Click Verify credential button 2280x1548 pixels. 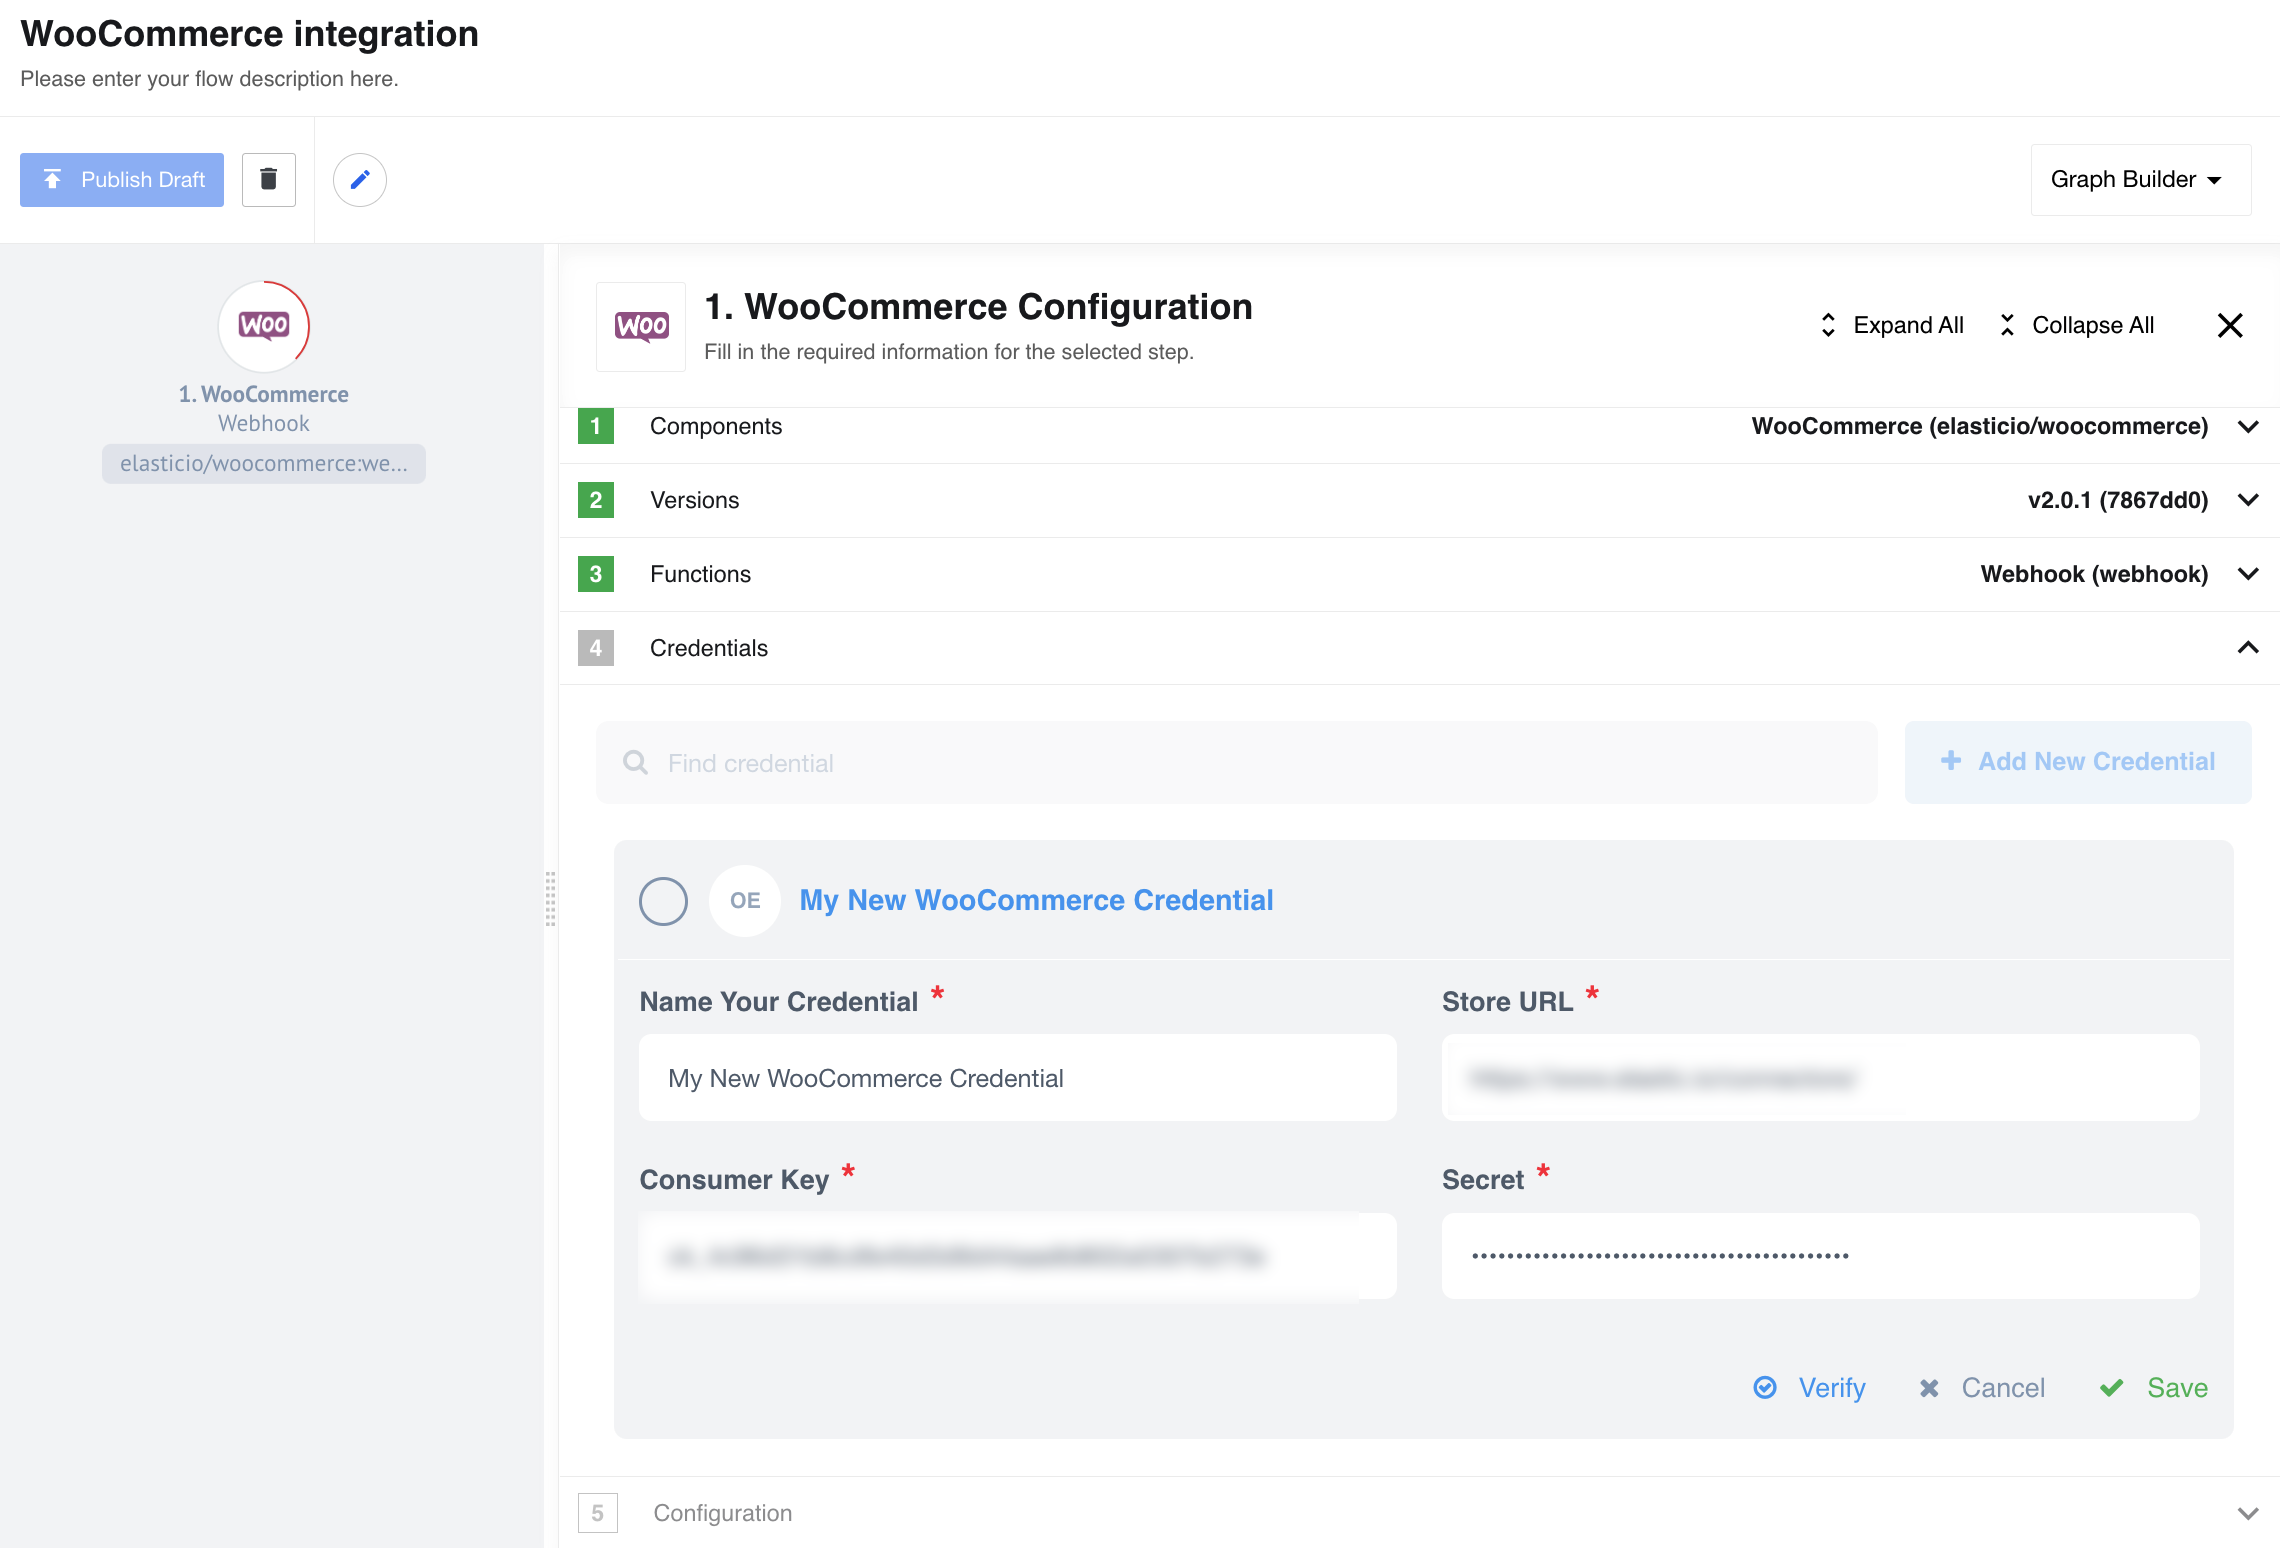click(x=1810, y=1388)
